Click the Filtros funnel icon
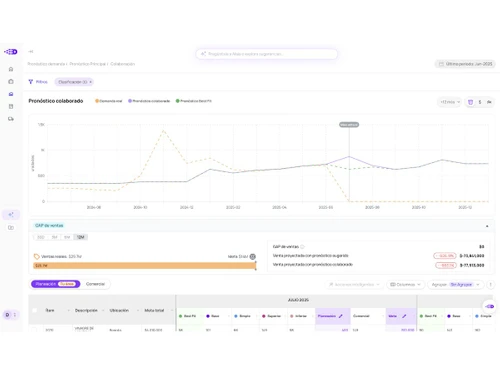Screen dimensions: 500x375 click(x=31, y=82)
